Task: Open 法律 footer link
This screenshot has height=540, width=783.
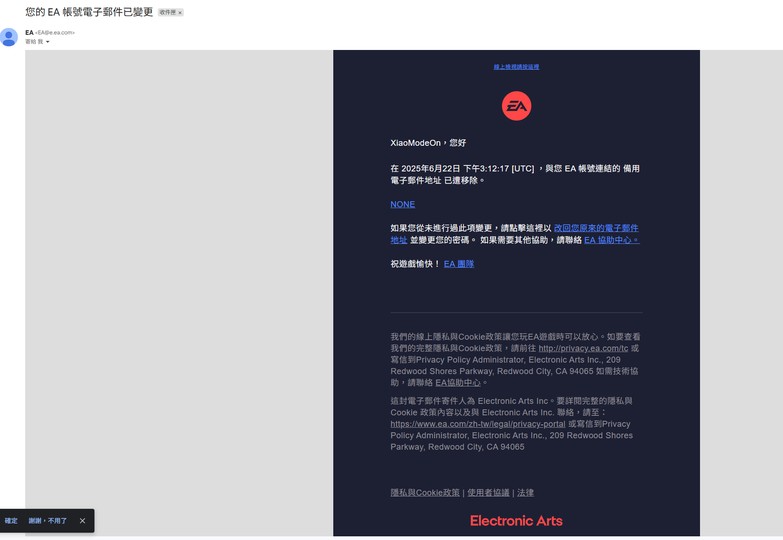Action: click(x=525, y=493)
